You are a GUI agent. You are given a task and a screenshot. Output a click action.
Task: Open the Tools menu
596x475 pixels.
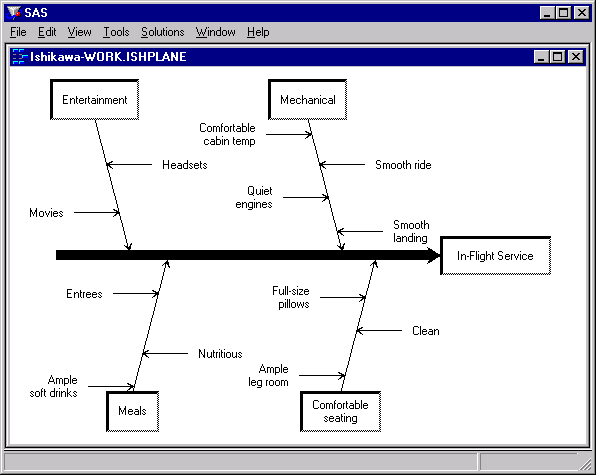[116, 32]
